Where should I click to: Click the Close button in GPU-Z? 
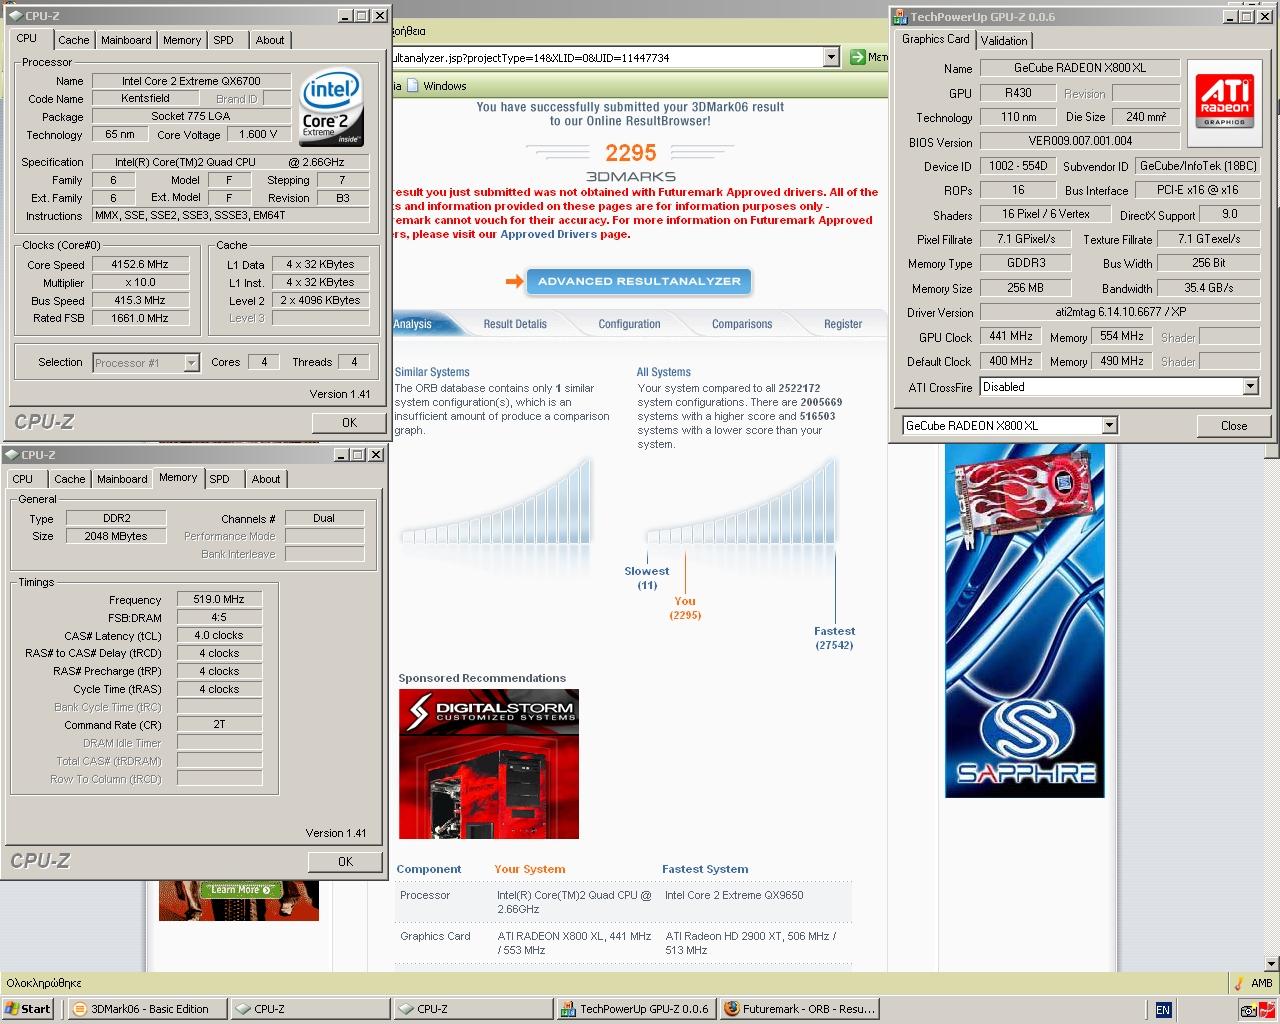(x=1234, y=426)
